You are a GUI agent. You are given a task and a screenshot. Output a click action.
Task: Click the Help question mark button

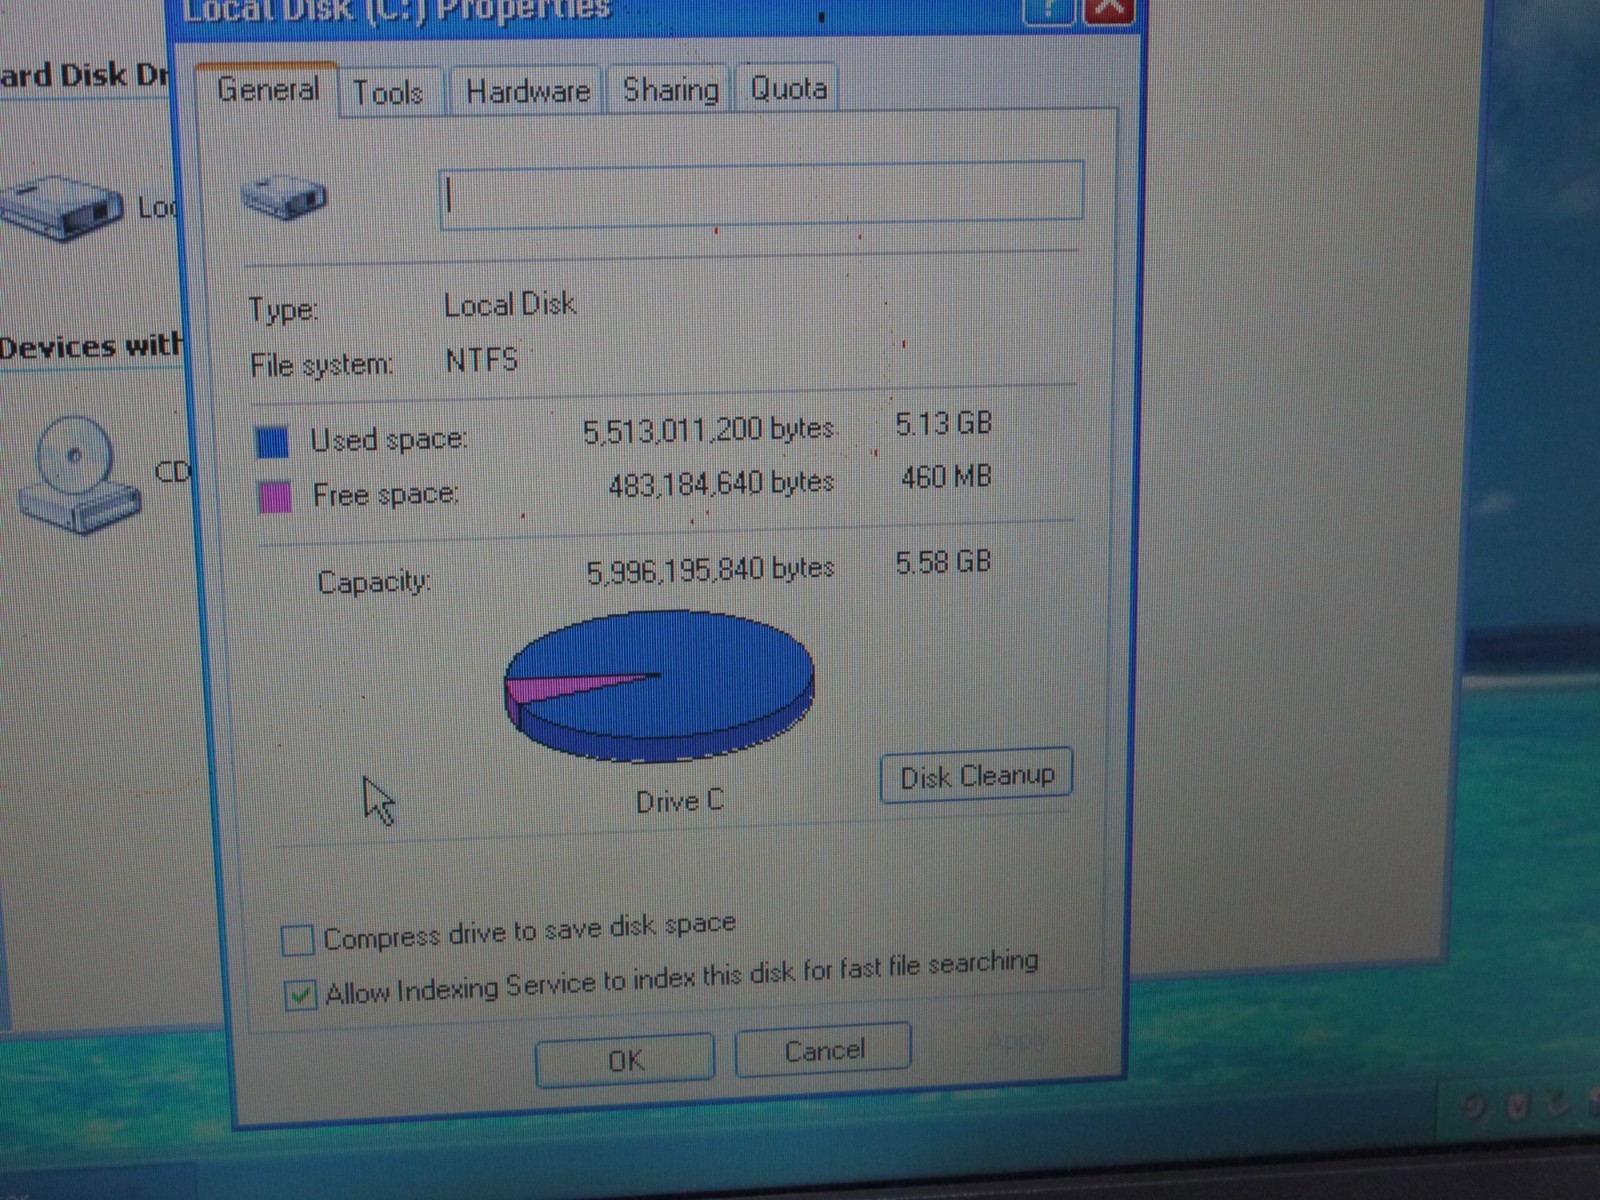[x=1048, y=10]
